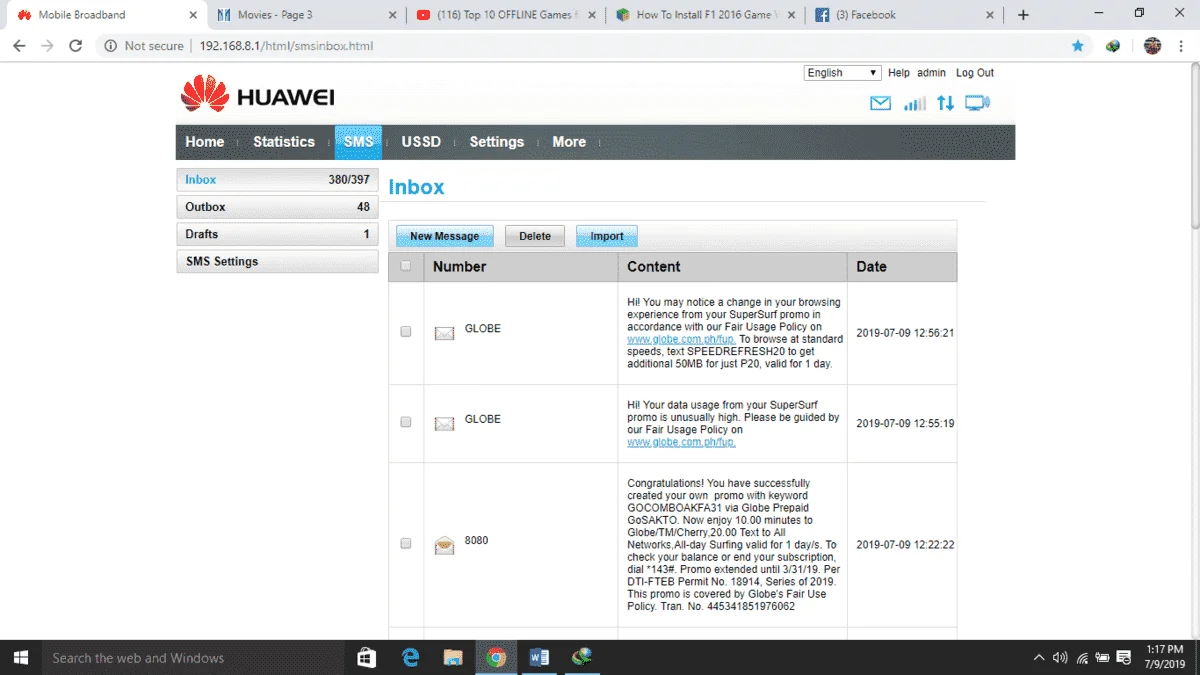Click the date 2019-07-09 12:22:22
The height and width of the screenshot is (675, 1200).
click(905, 545)
